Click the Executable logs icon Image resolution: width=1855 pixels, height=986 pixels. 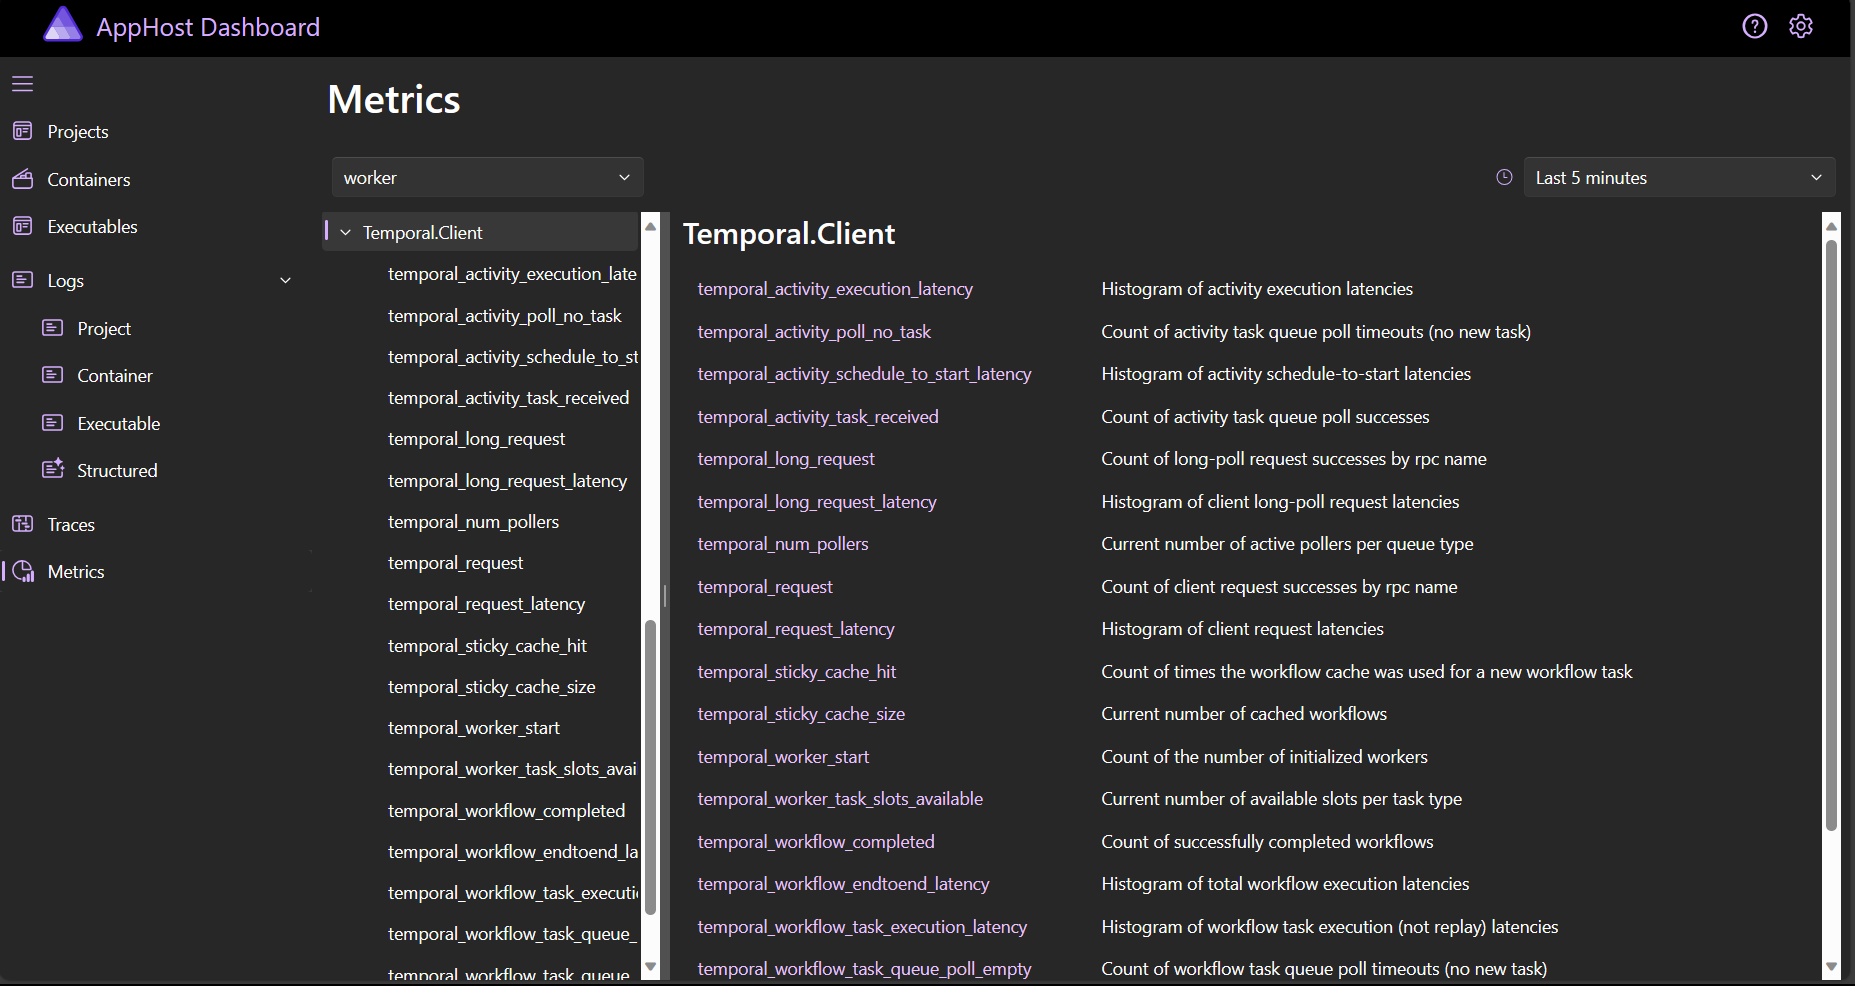point(53,423)
